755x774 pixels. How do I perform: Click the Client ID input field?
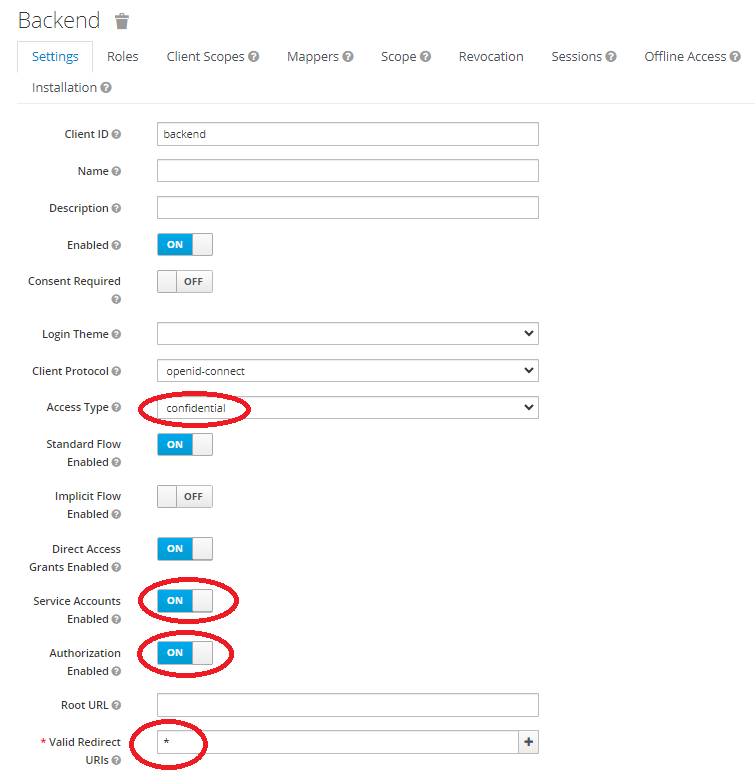click(x=348, y=134)
